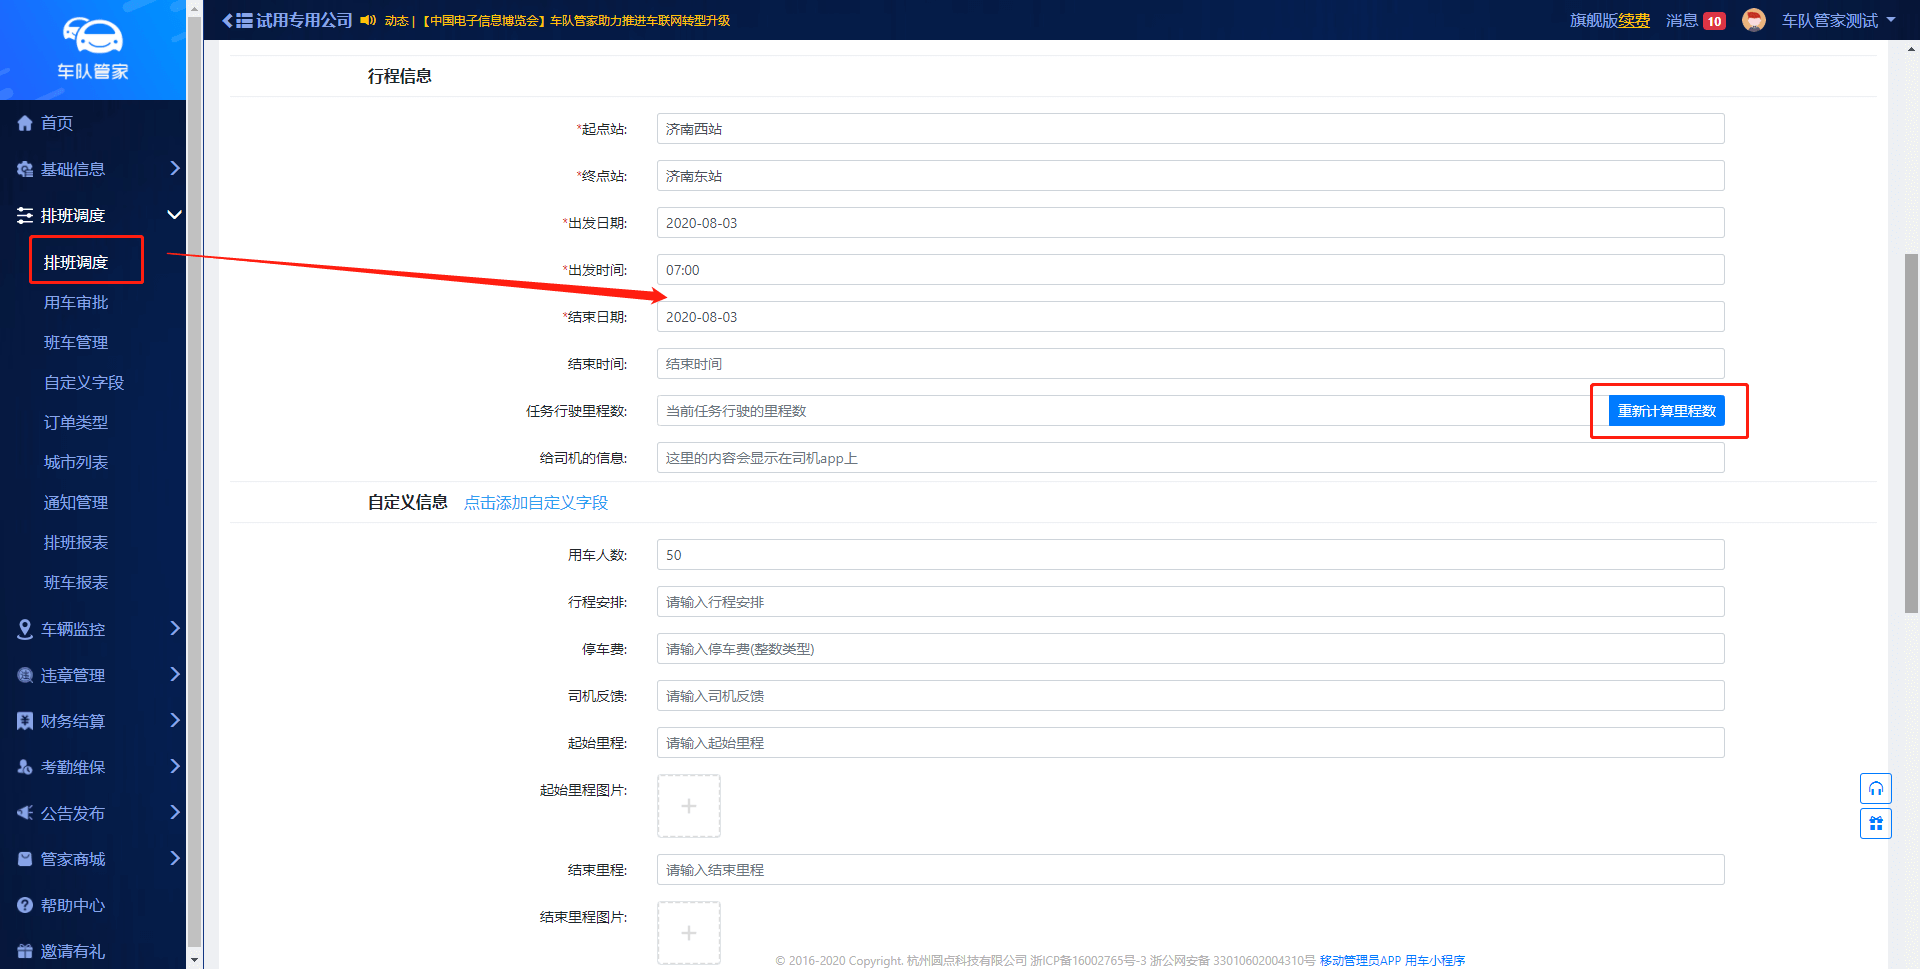1920x969 pixels.
Task: Add ending mileage picture with plus box
Action: tap(688, 933)
